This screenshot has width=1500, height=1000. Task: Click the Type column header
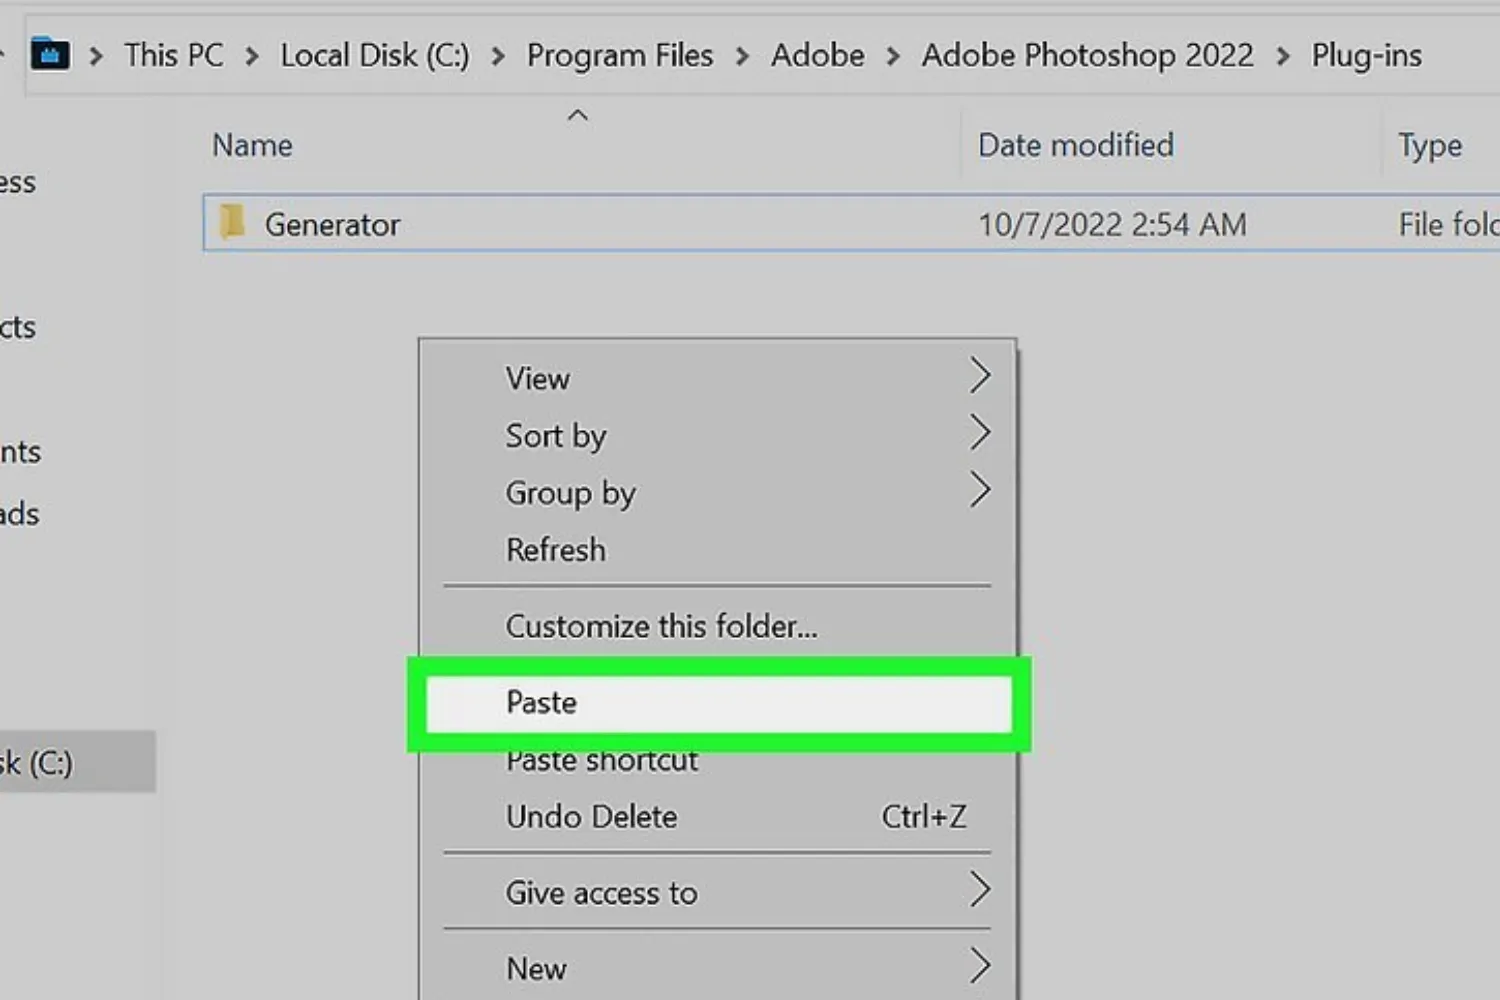click(1429, 144)
